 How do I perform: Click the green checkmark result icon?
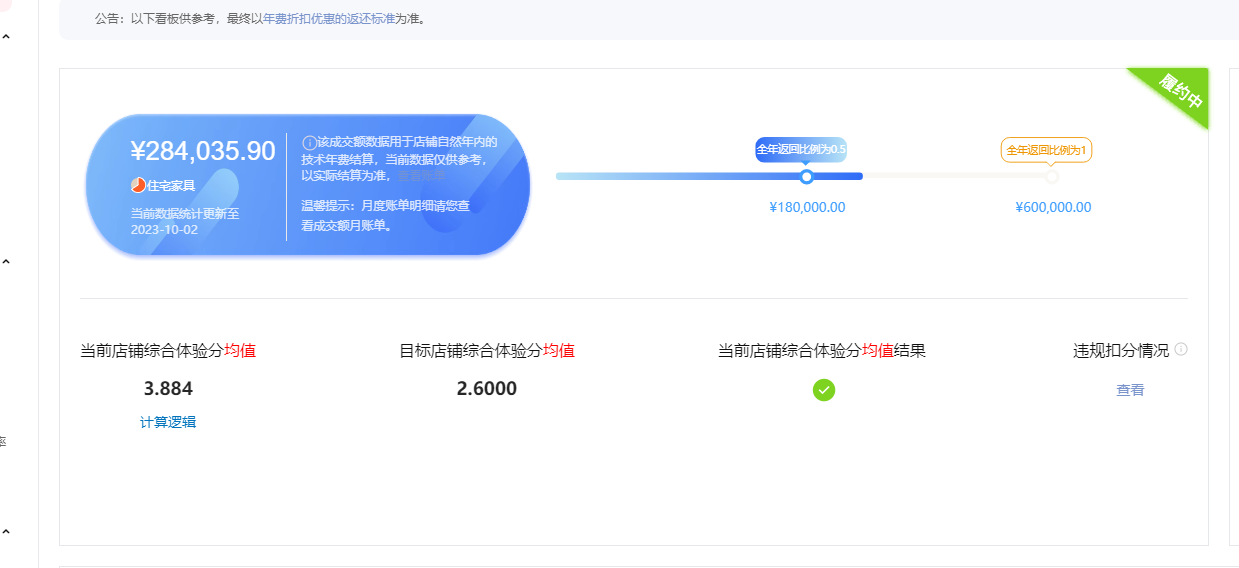pos(824,390)
